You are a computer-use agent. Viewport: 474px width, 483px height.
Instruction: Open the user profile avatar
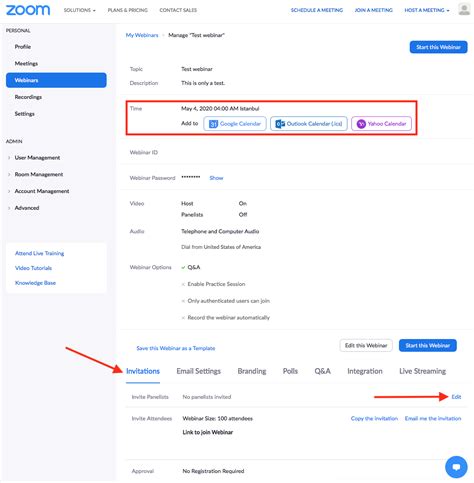point(464,9)
